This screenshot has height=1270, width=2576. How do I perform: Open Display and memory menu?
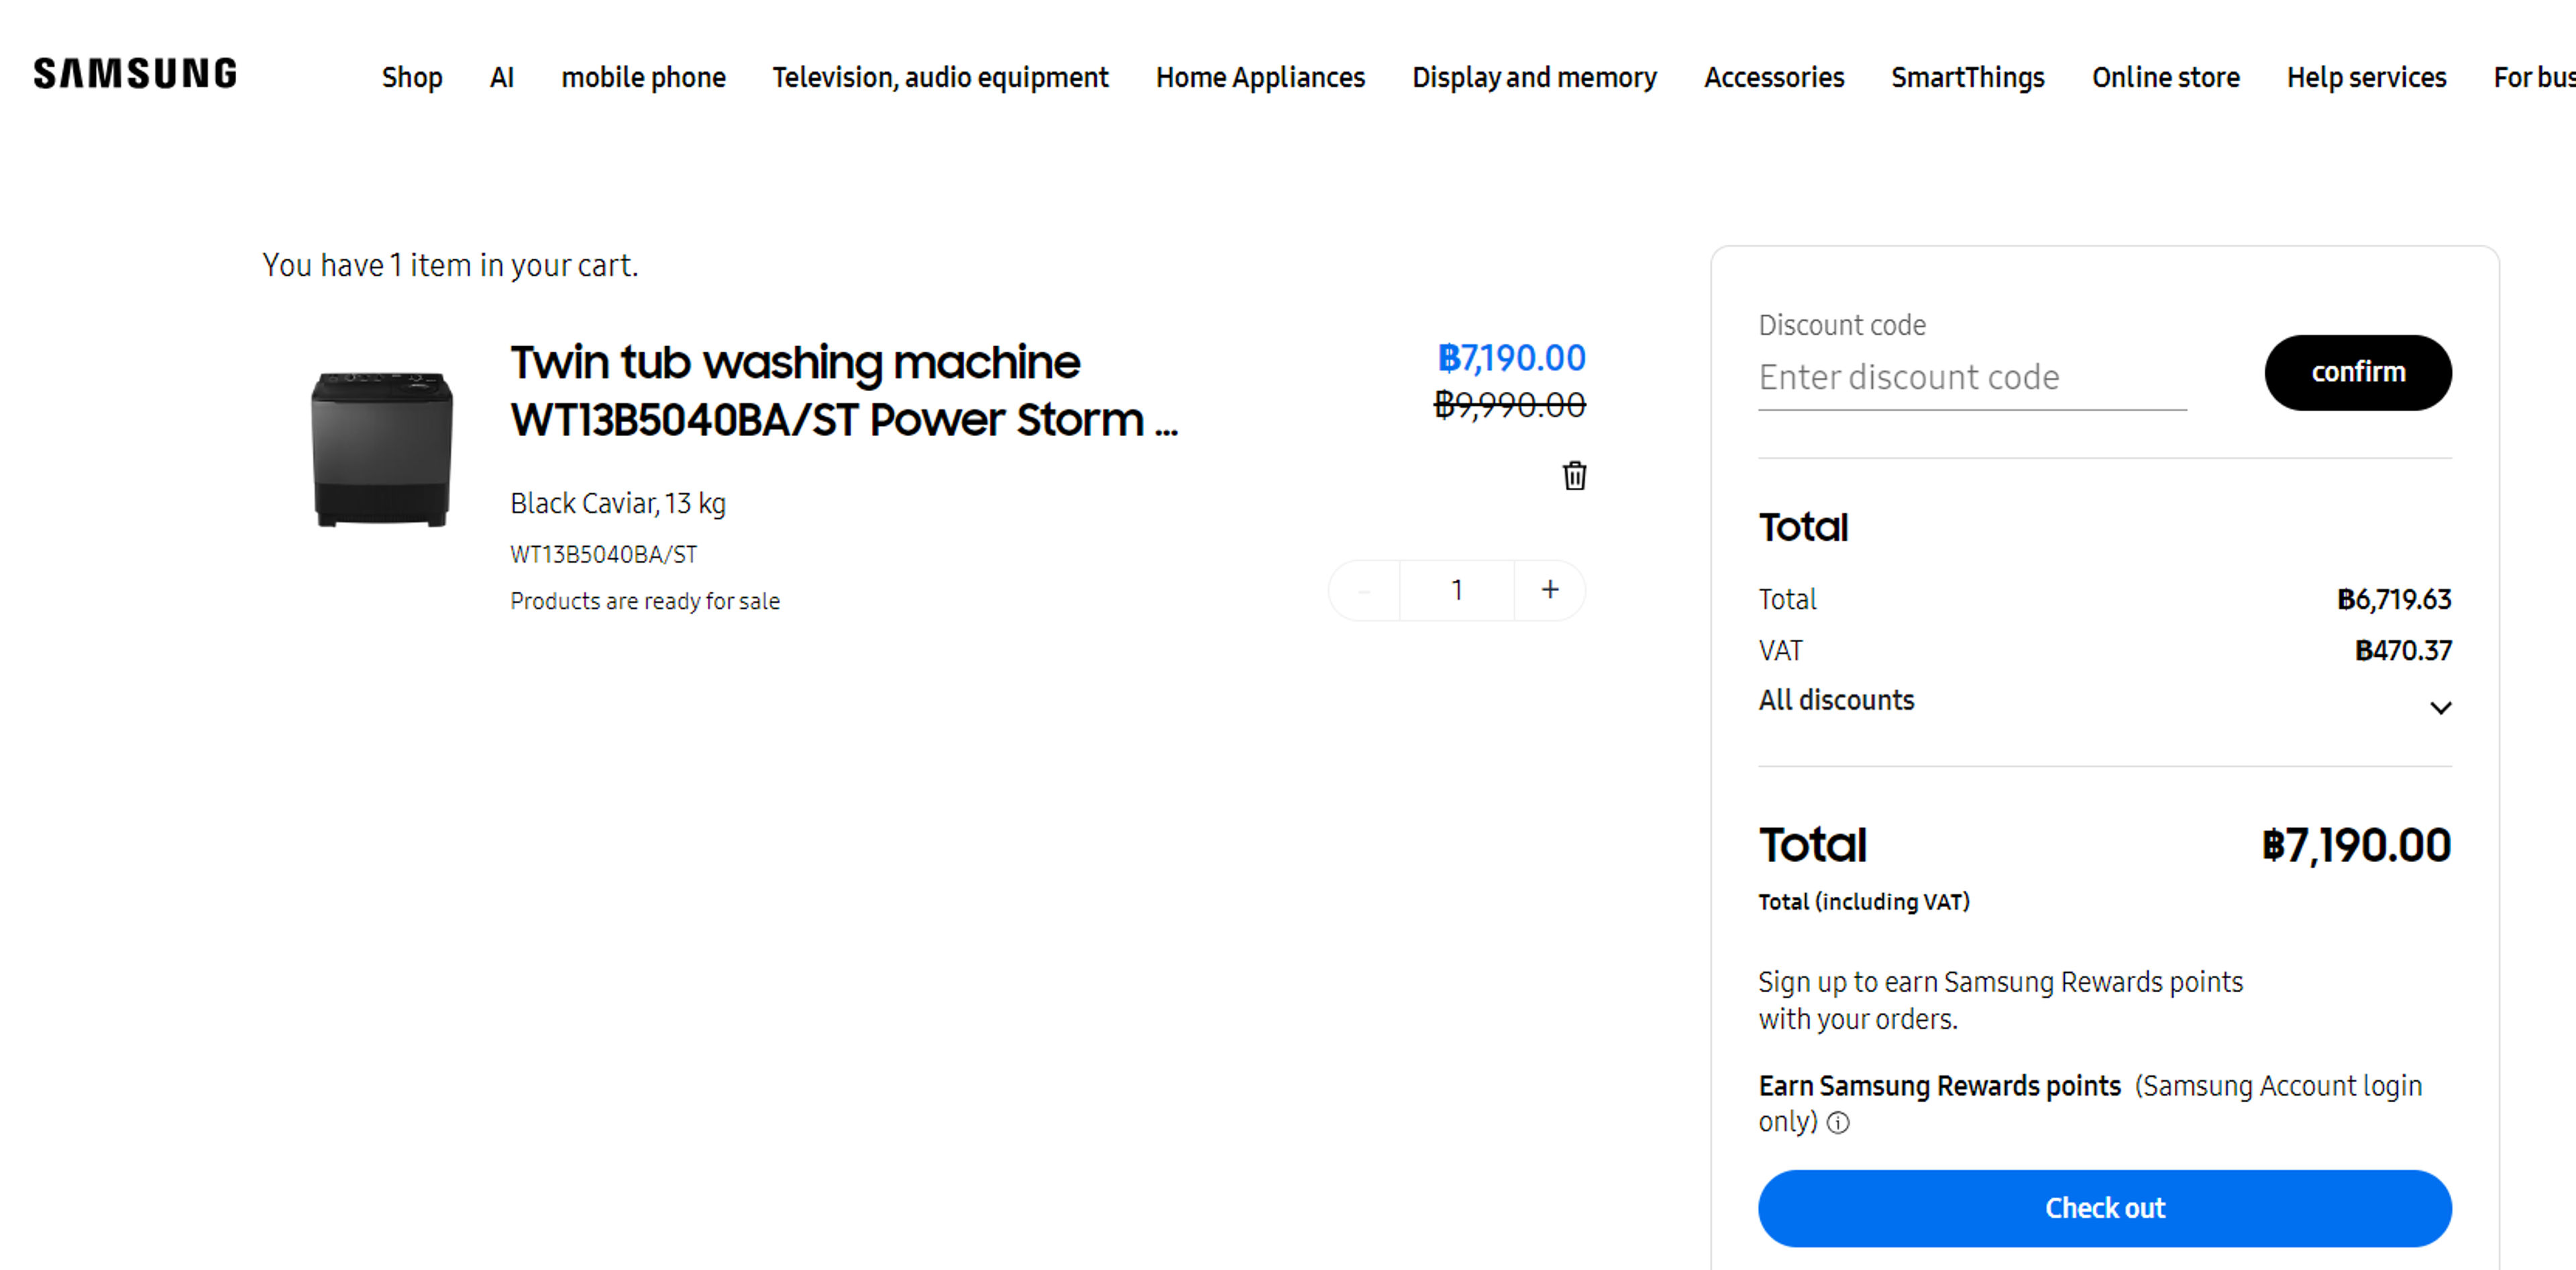pos(1534,77)
